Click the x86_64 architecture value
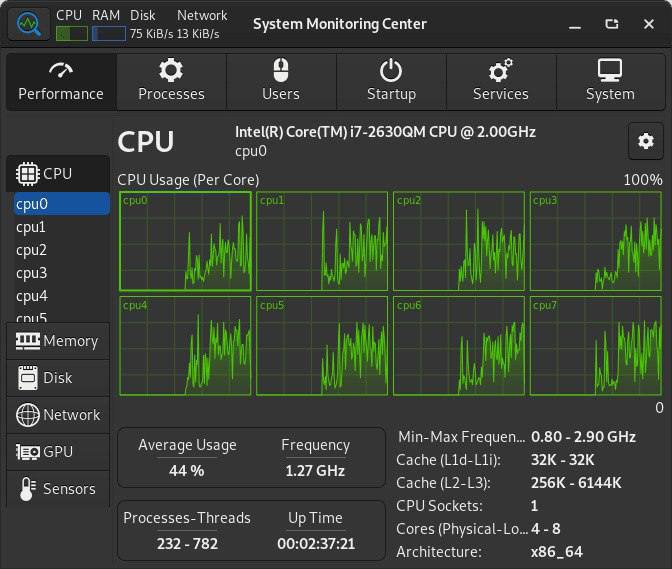Image resolution: width=672 pixels, height=569 pixels. point(557,552)
